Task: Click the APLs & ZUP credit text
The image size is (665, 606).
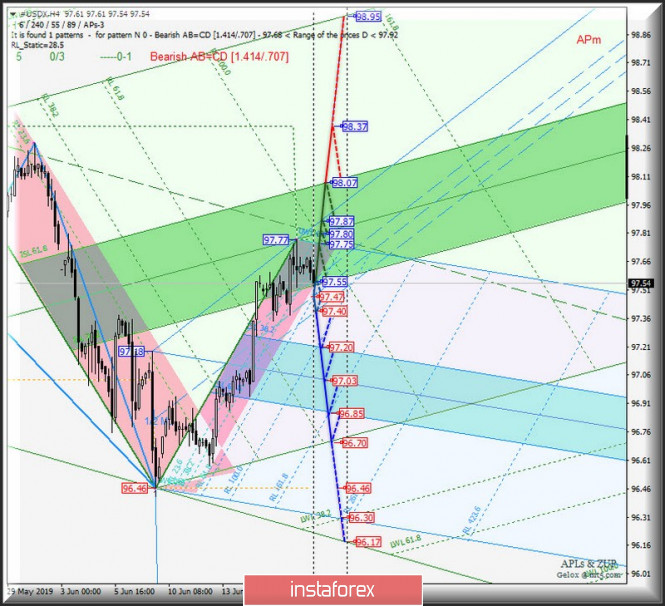Action: (588, 564)
